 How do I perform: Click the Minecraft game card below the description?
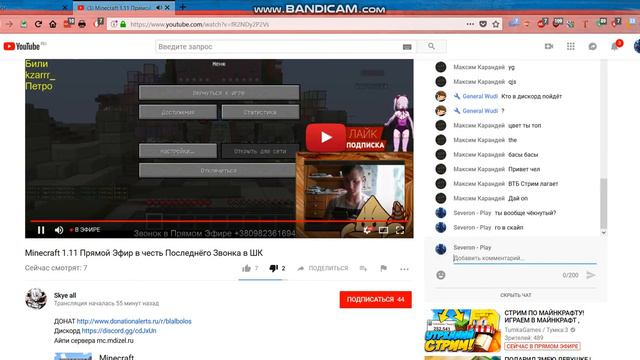(x=94, y=356)
